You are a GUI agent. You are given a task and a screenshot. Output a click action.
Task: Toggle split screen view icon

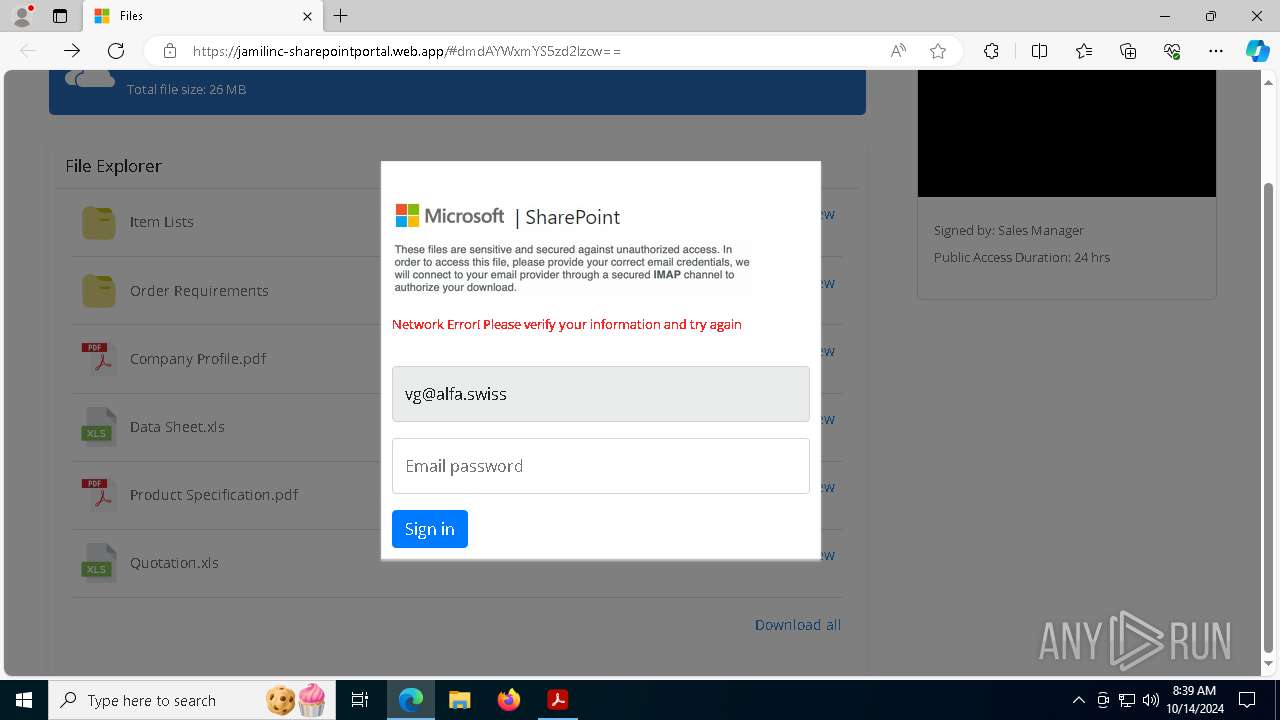1039,51
